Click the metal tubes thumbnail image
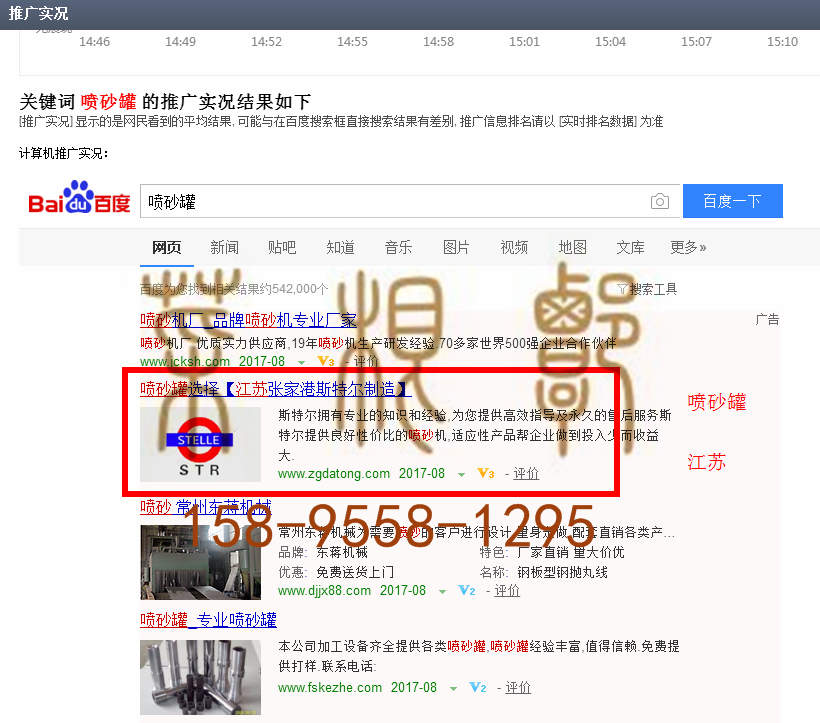Viewport: 820px width, 723px height. [200, 677]
